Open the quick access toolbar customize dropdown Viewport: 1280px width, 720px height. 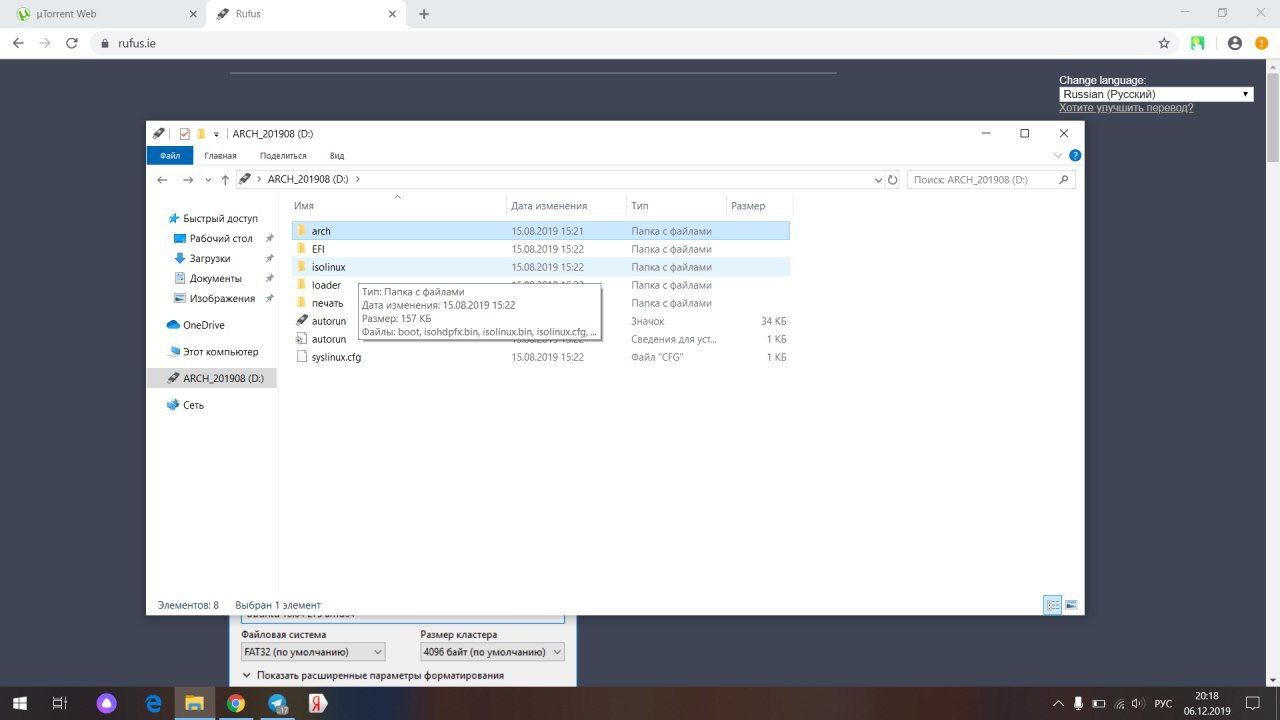point(216,134)
